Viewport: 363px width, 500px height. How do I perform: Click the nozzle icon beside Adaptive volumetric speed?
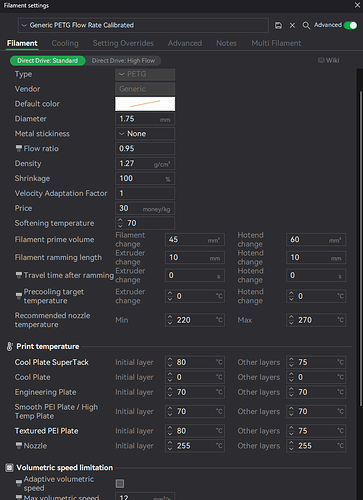19,483
